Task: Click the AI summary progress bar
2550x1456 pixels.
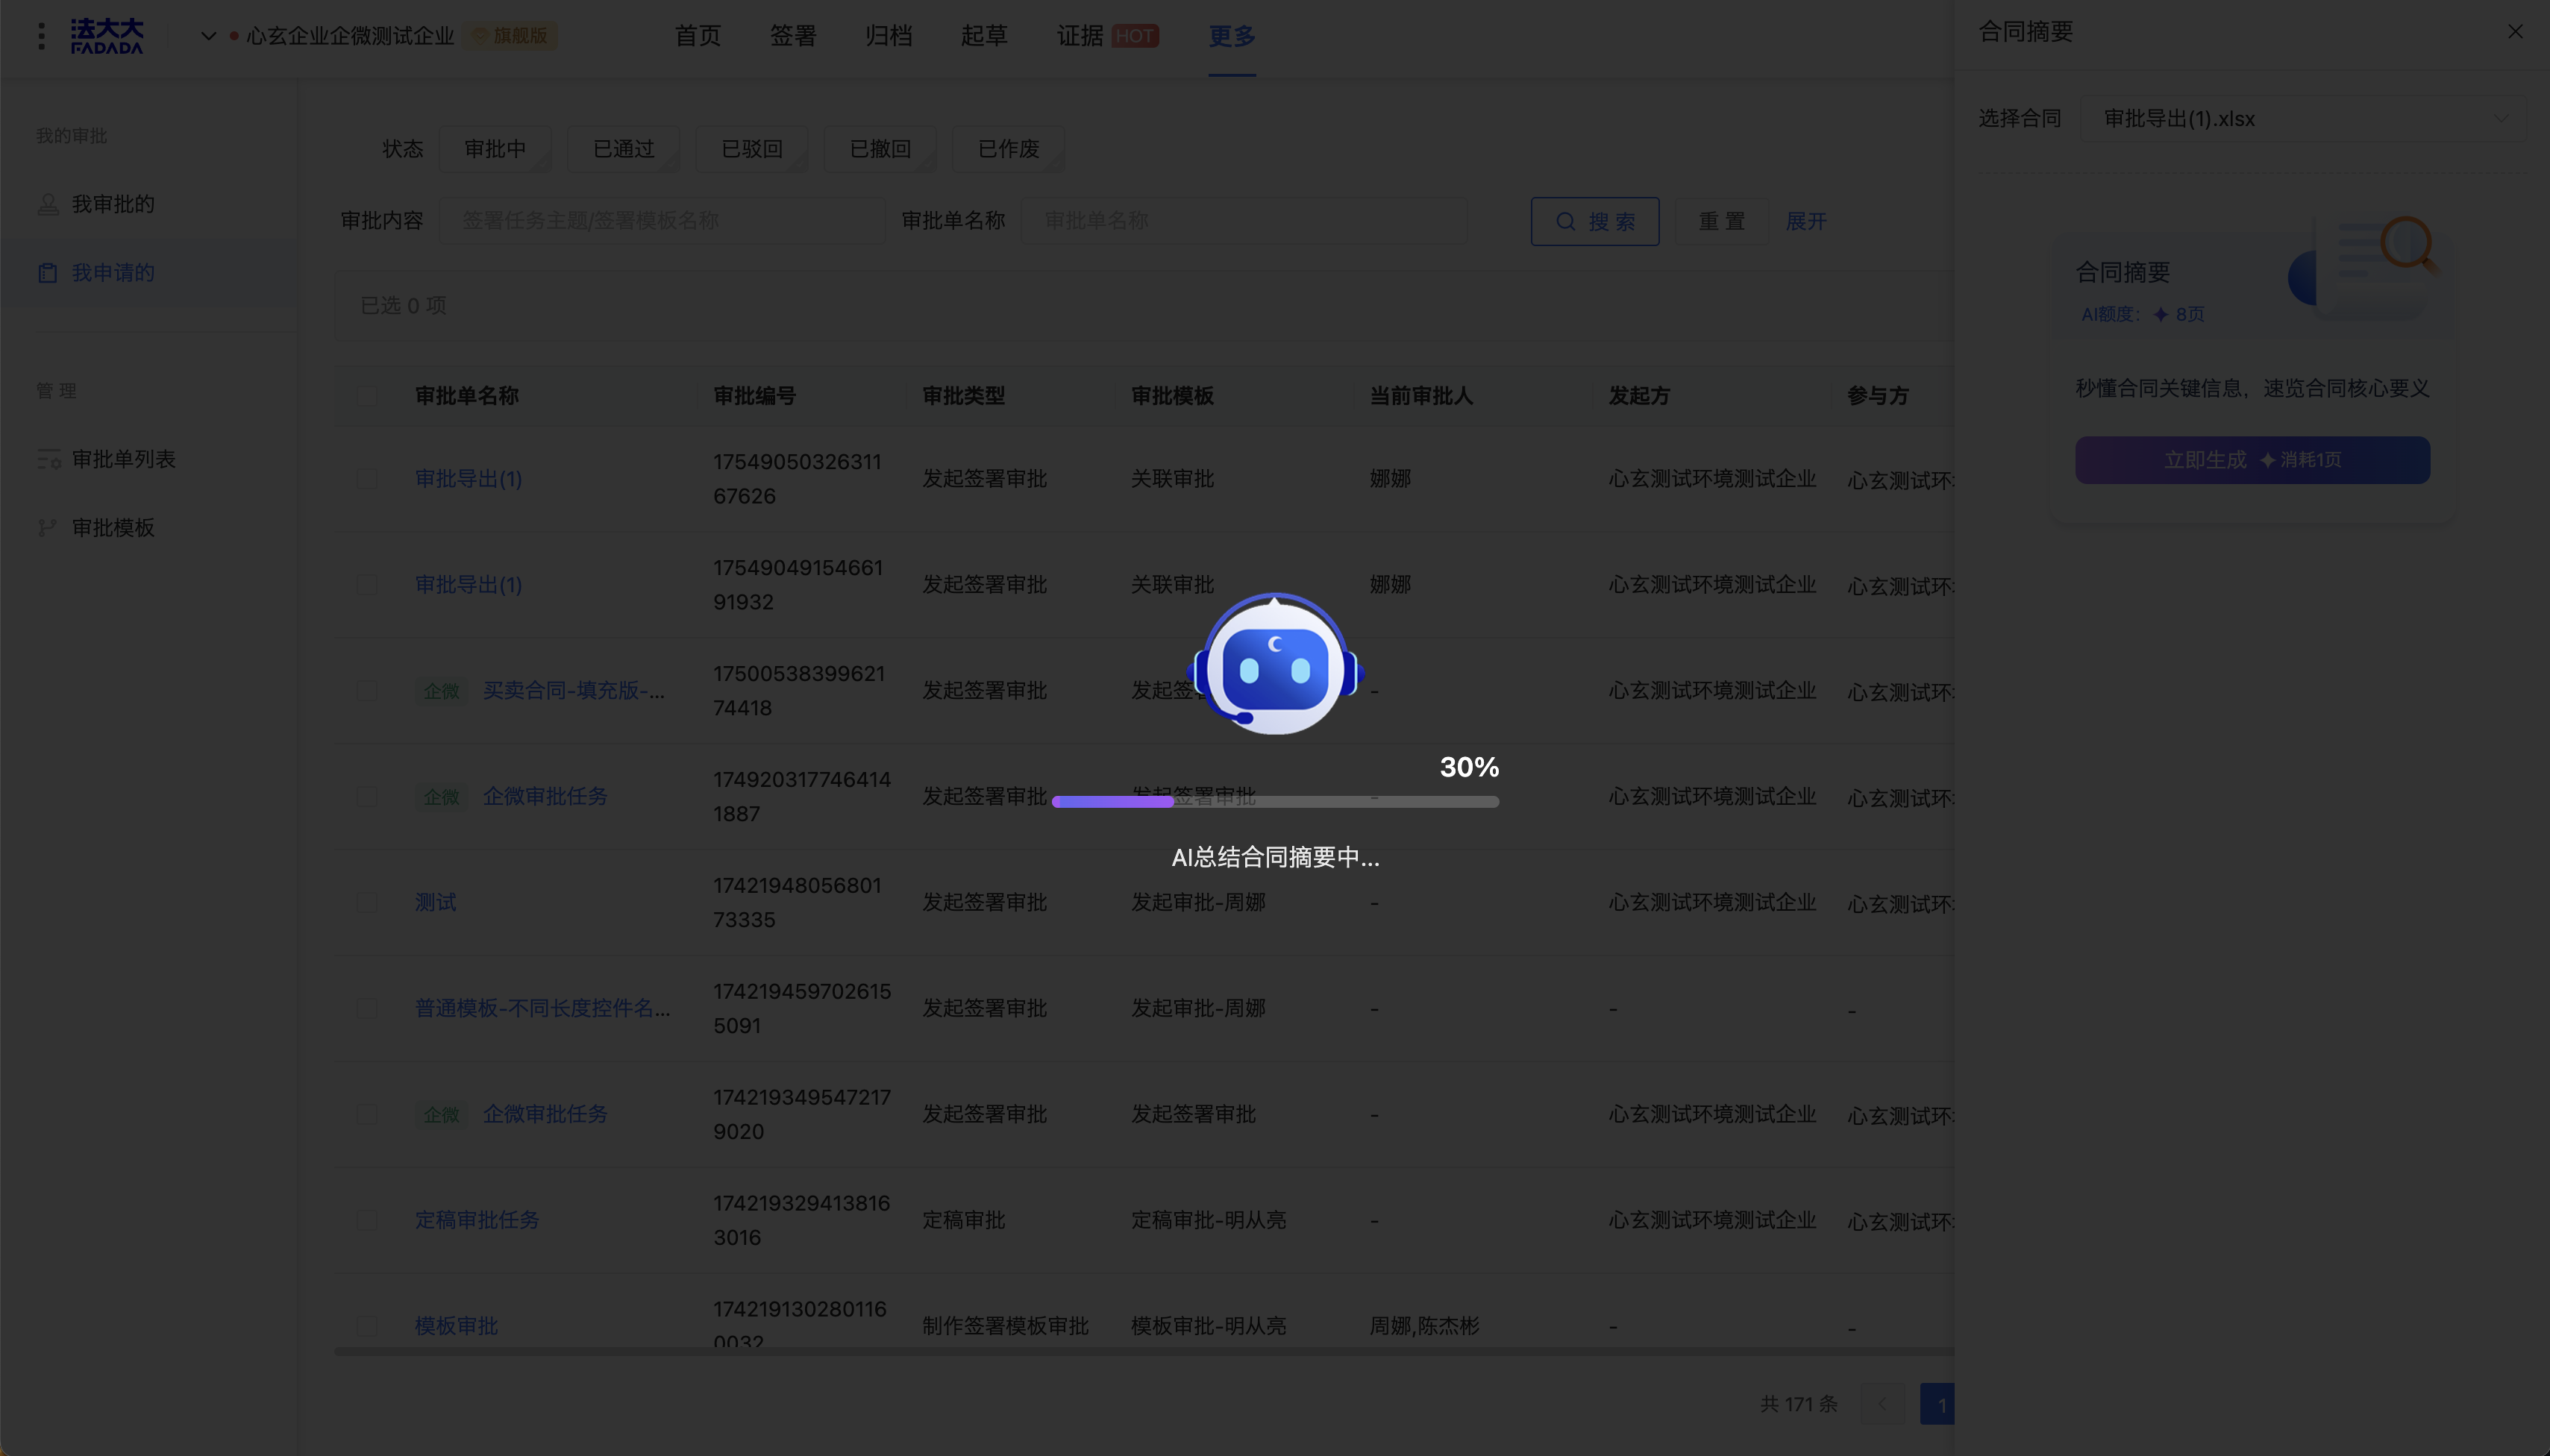Action: (x=1274, y=801)
